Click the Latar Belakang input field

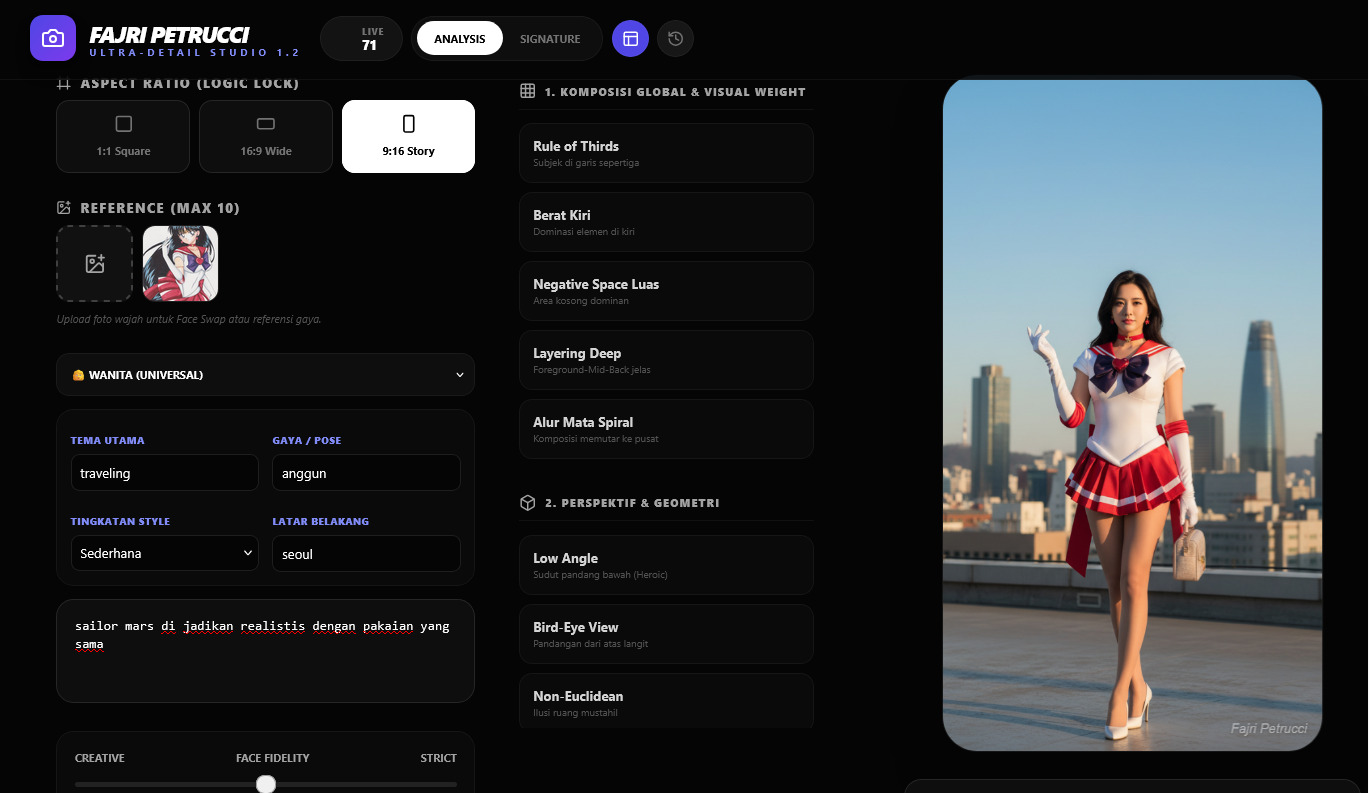tap(366, 554)
